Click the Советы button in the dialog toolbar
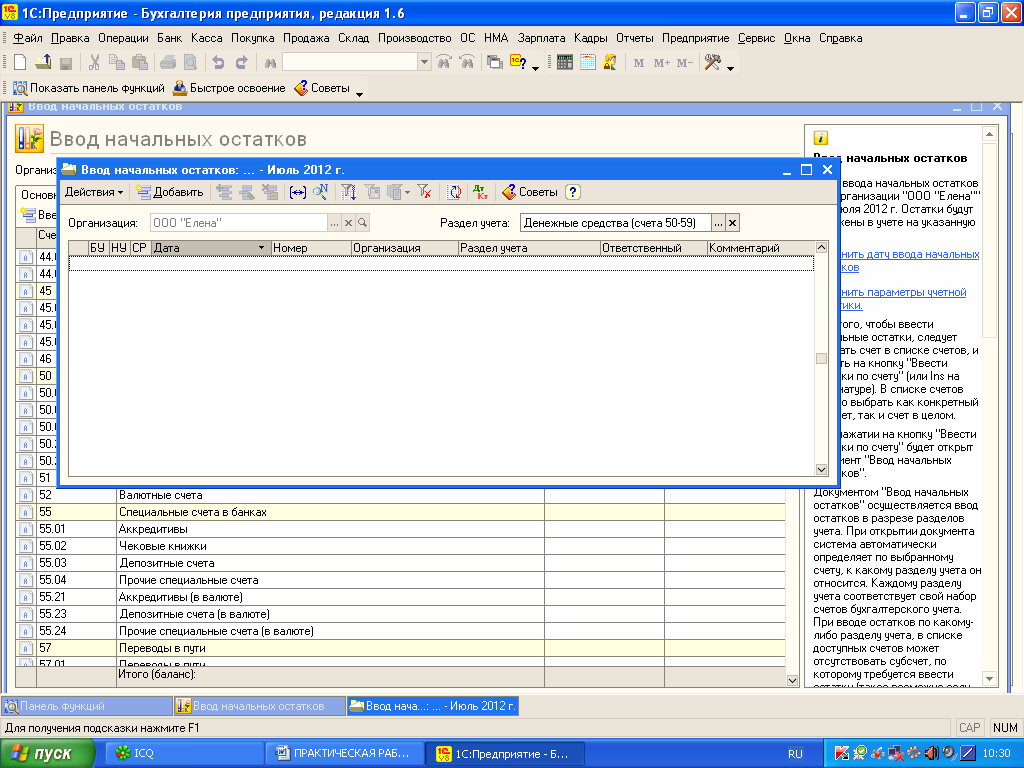 530,192
